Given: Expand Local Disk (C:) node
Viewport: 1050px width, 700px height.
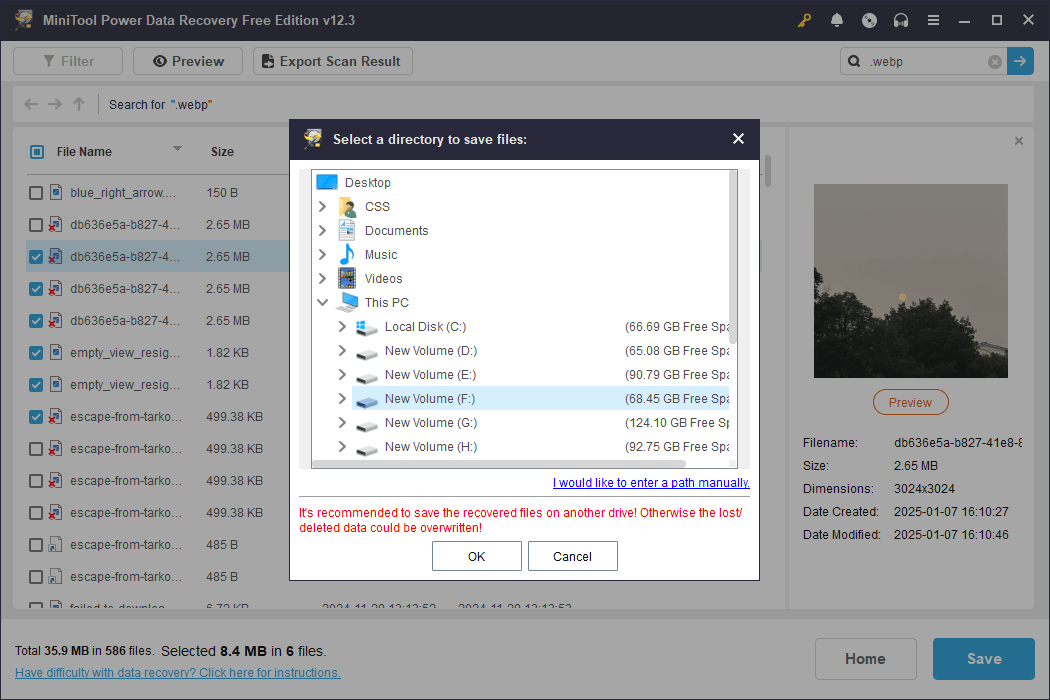Looking at the screenshot, I should [342, 327].
